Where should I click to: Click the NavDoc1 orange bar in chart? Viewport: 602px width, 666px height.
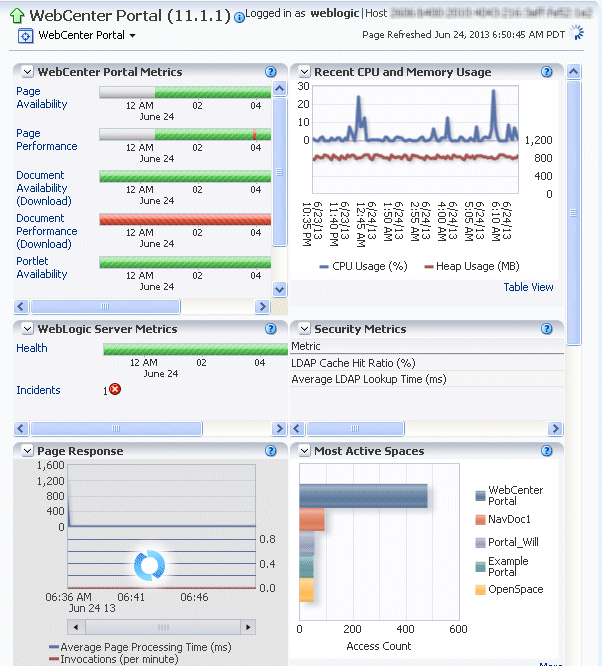[312, 519]
